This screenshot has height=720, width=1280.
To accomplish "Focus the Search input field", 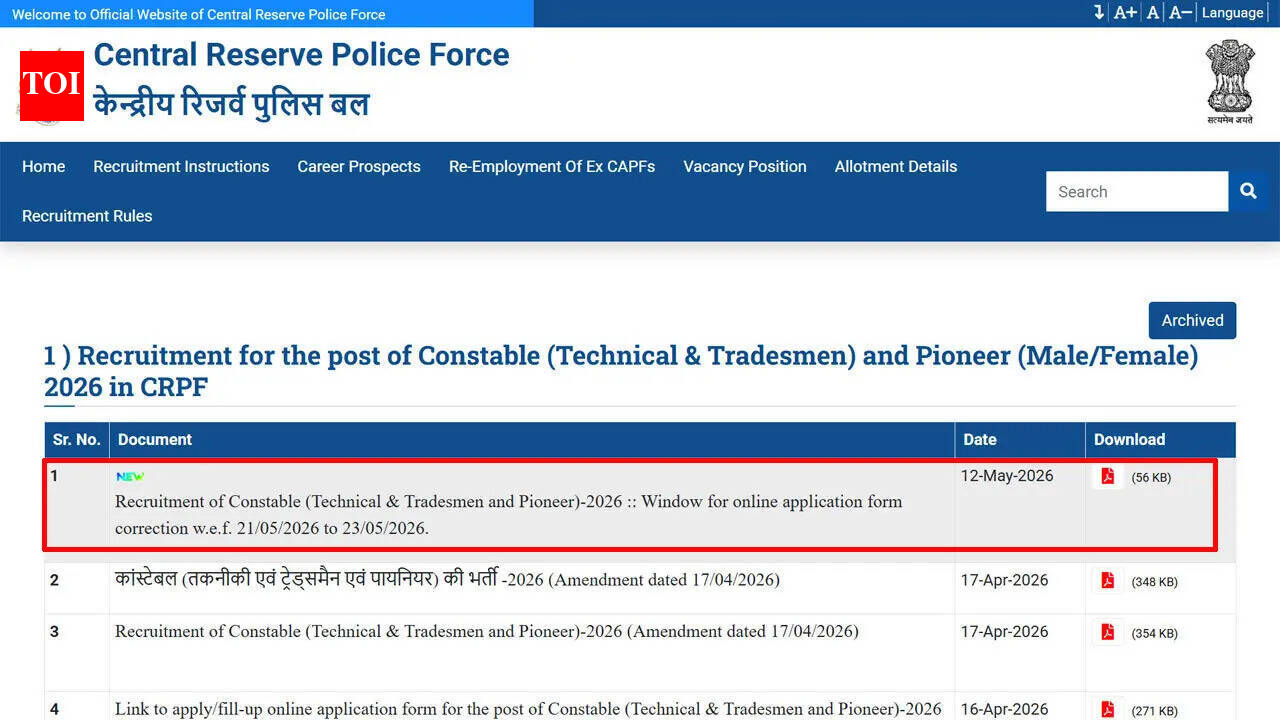I will point(1137,191).
